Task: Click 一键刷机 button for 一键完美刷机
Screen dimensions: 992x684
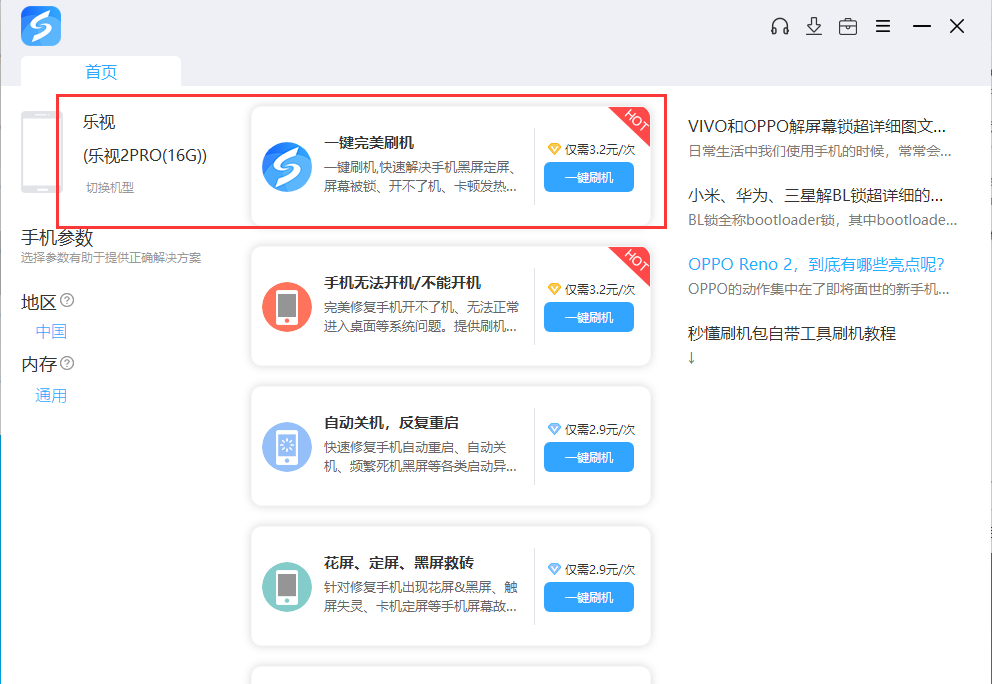Action: pos(589,177)
